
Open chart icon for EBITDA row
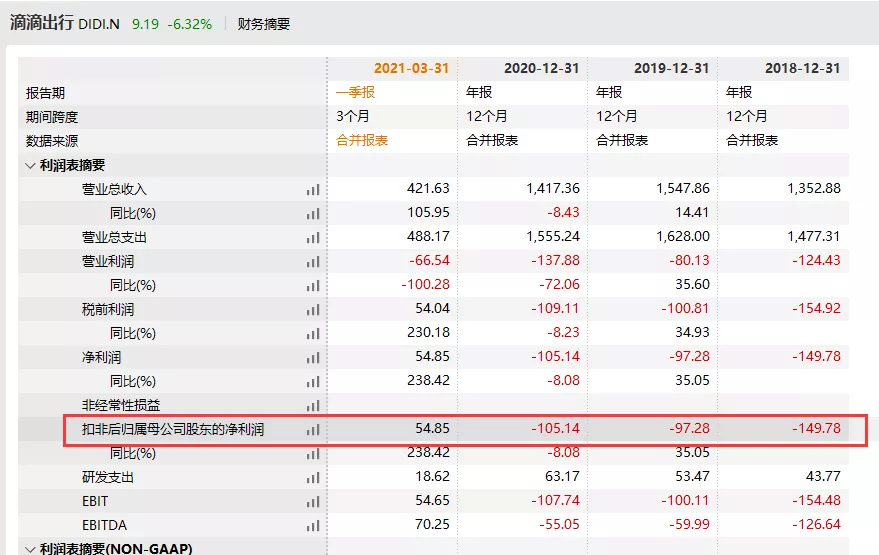click(x=313, y=526)
